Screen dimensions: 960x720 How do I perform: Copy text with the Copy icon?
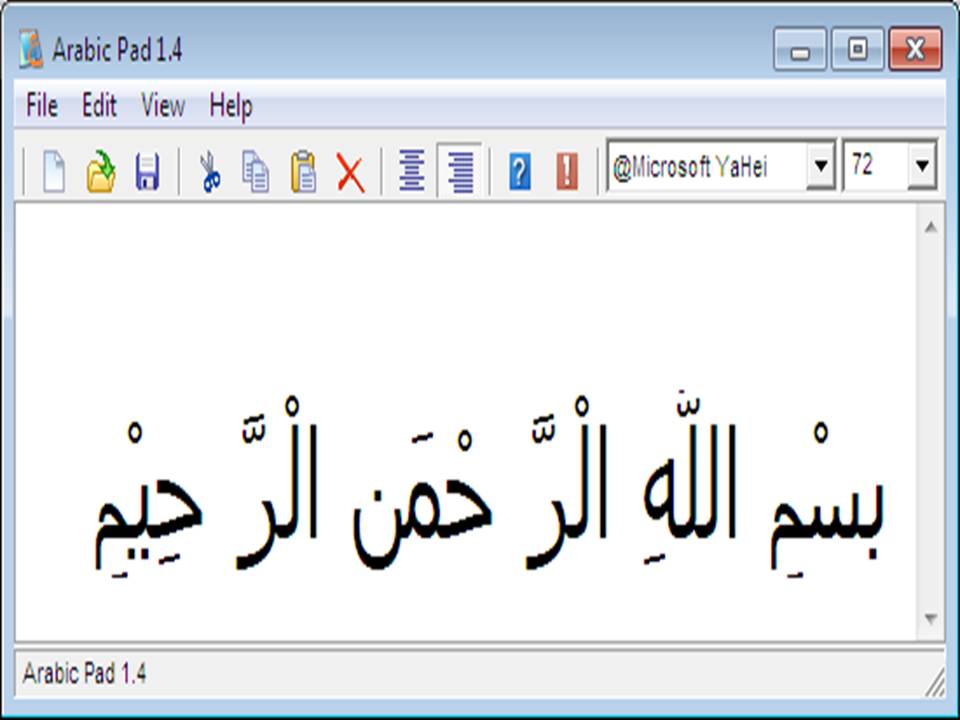[255, 170]
